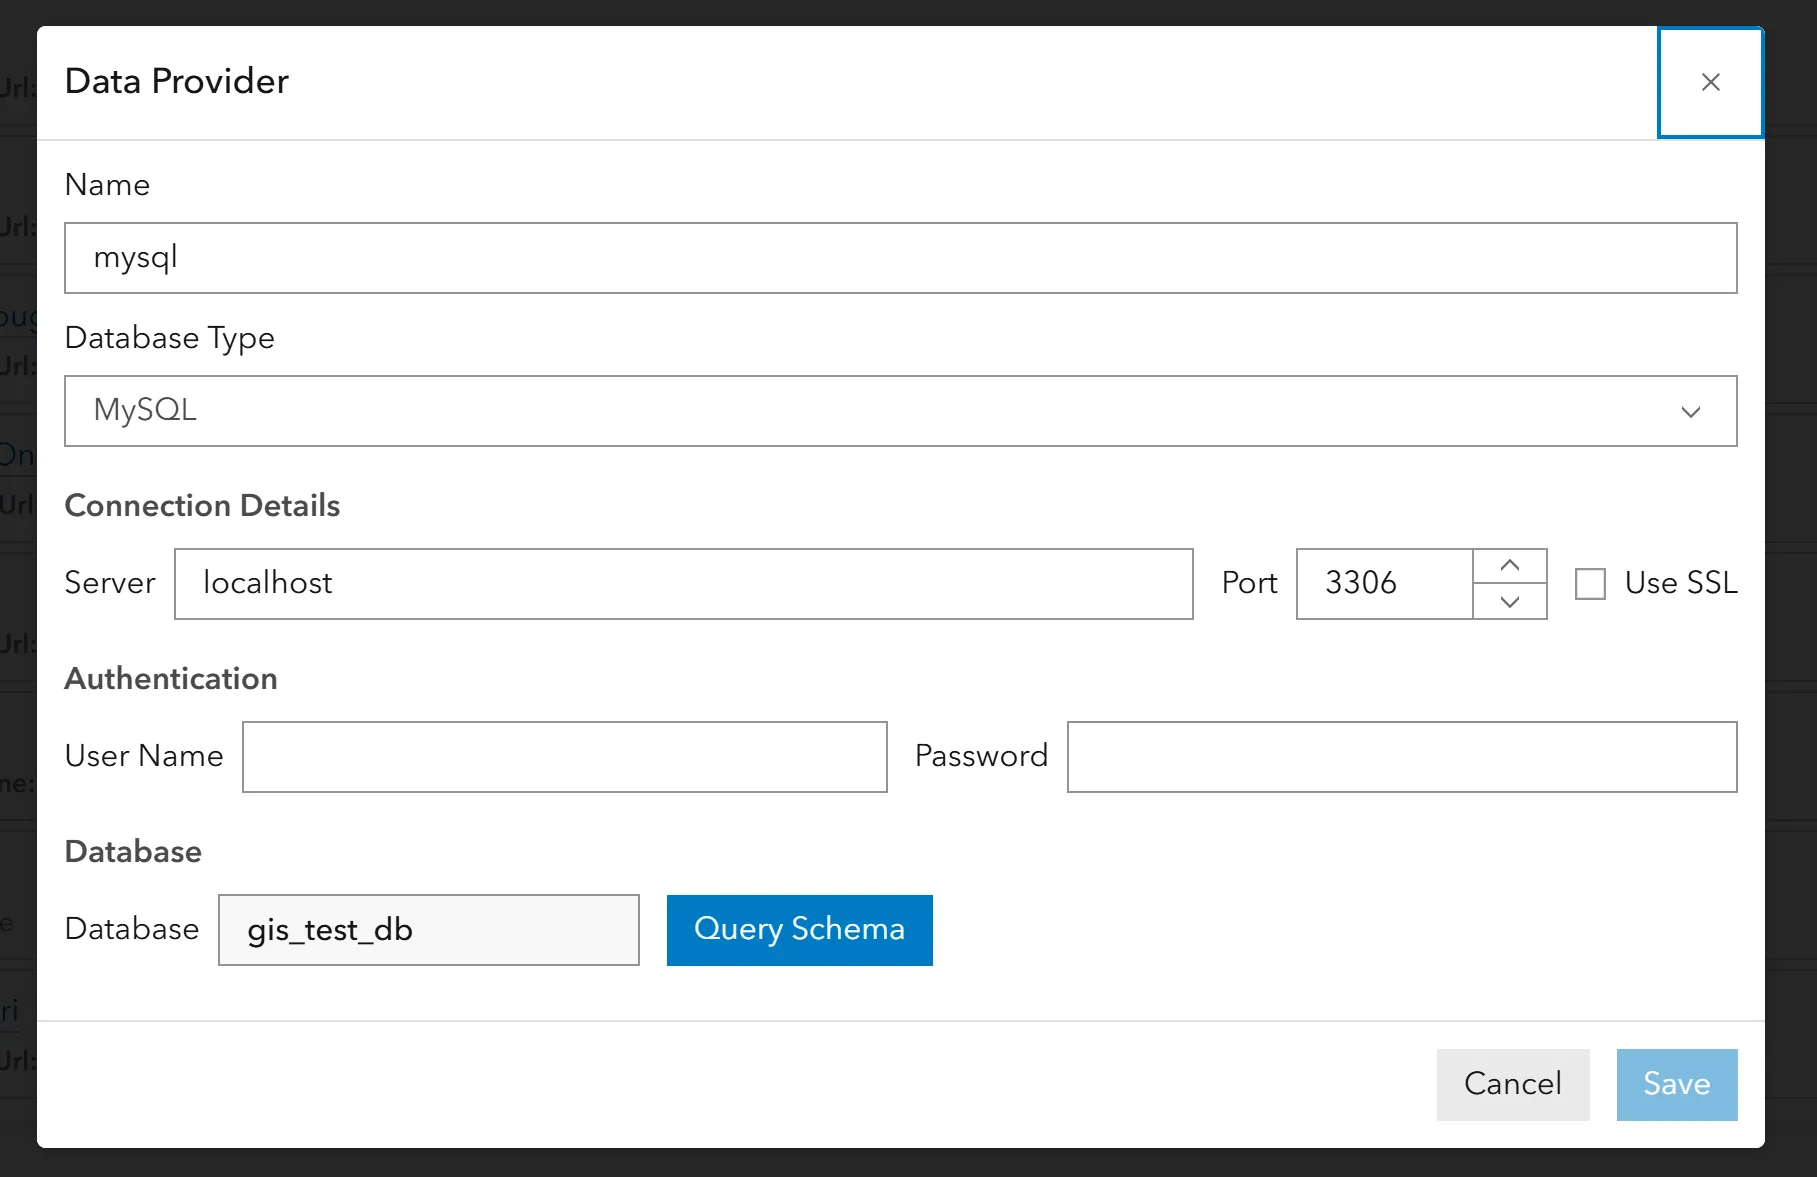Save the data provider settings

[x=1677, y=1084]
